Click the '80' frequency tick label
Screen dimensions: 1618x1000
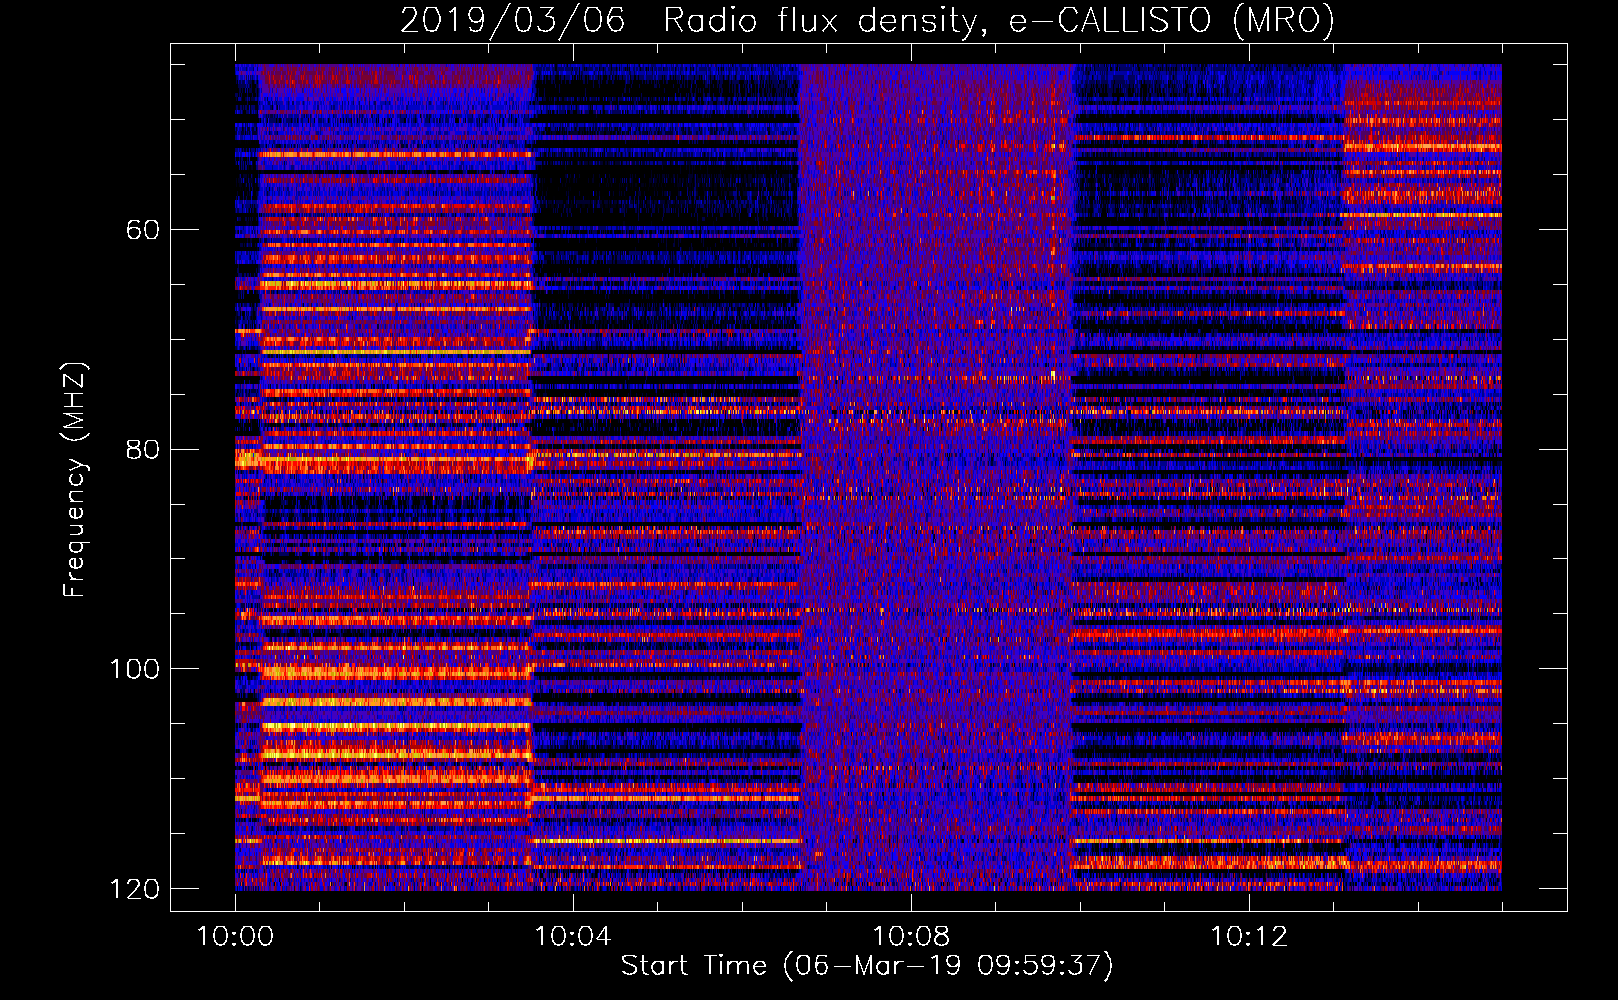pyautogui.click(x=142, y=449)
